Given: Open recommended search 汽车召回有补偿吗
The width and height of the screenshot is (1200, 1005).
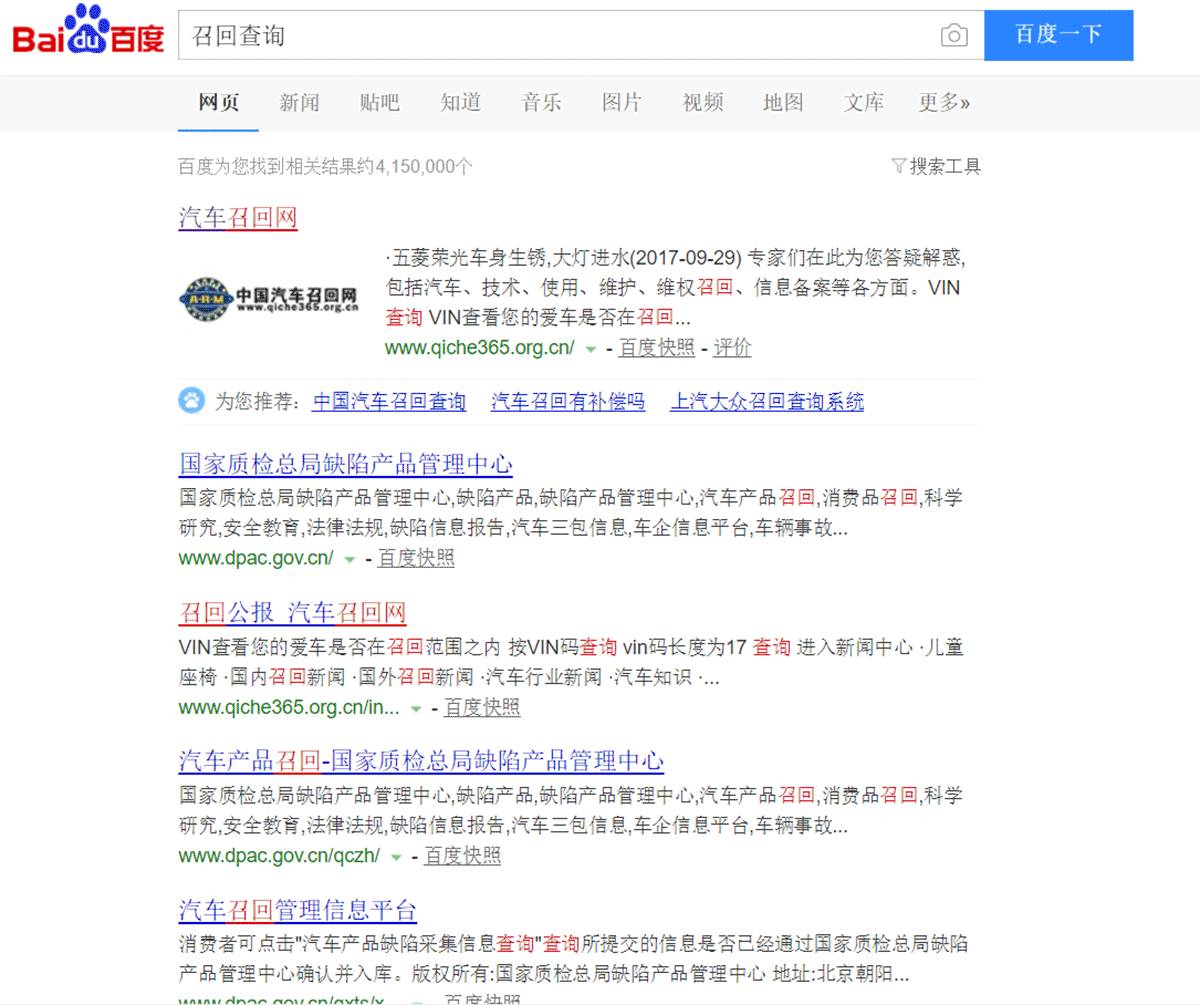Looking at the screenshot, I should [x=568, y=402].
